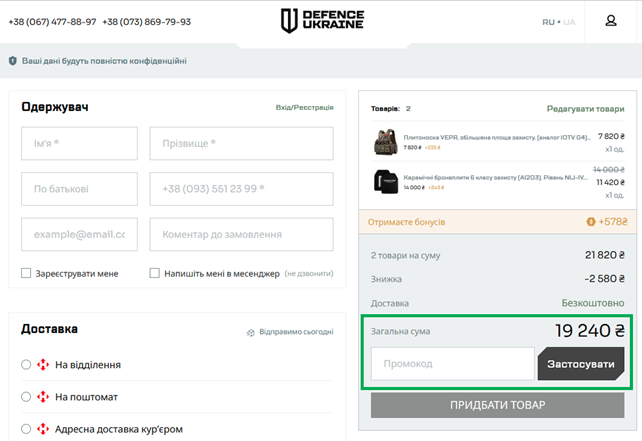642x441 pixels.
Task: Click the Defence Ukraine logo
Action: pyautogui.click(x=321, y=21)
